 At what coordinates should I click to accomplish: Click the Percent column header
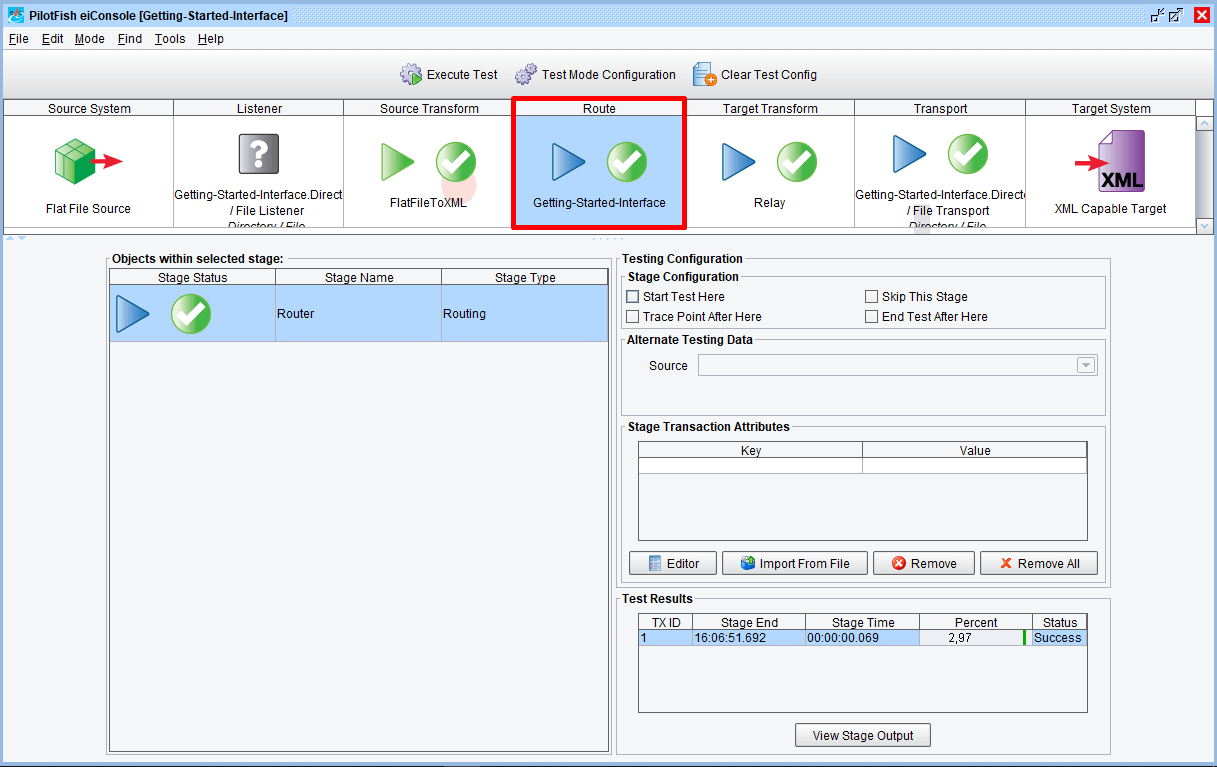(976, 622)
